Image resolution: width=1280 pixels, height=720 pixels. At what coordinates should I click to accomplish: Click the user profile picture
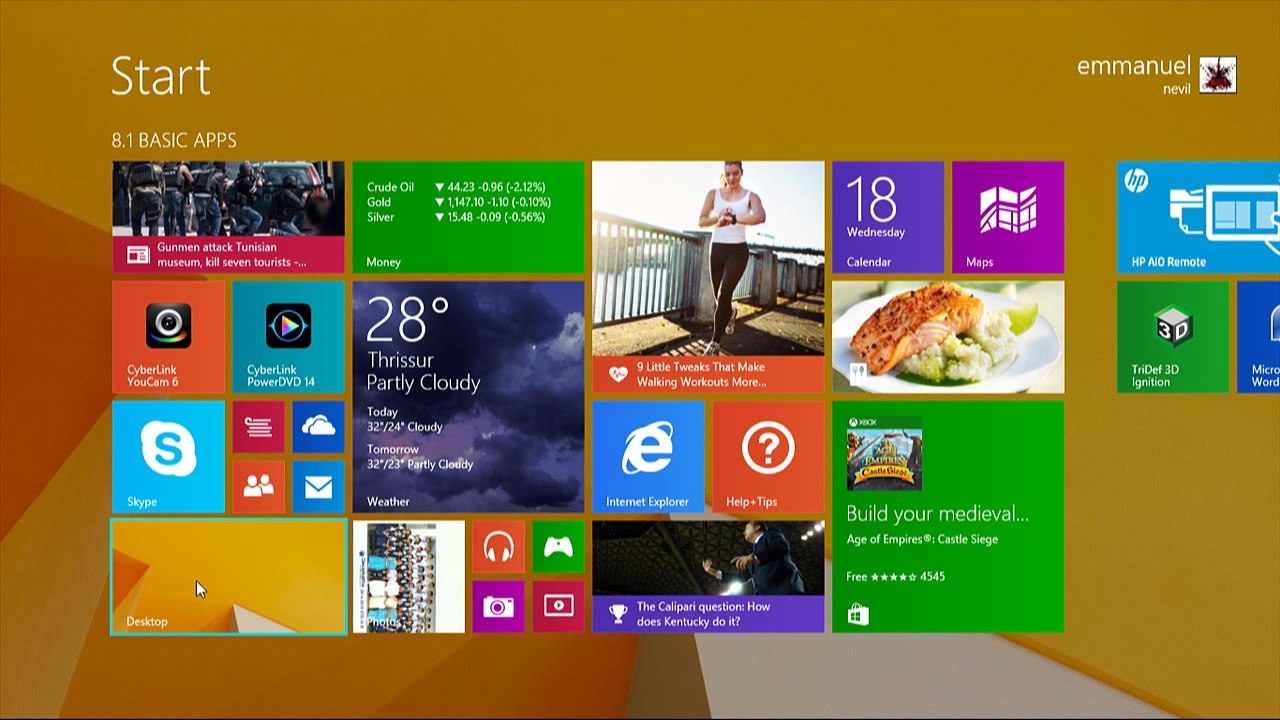[1218, 75]
